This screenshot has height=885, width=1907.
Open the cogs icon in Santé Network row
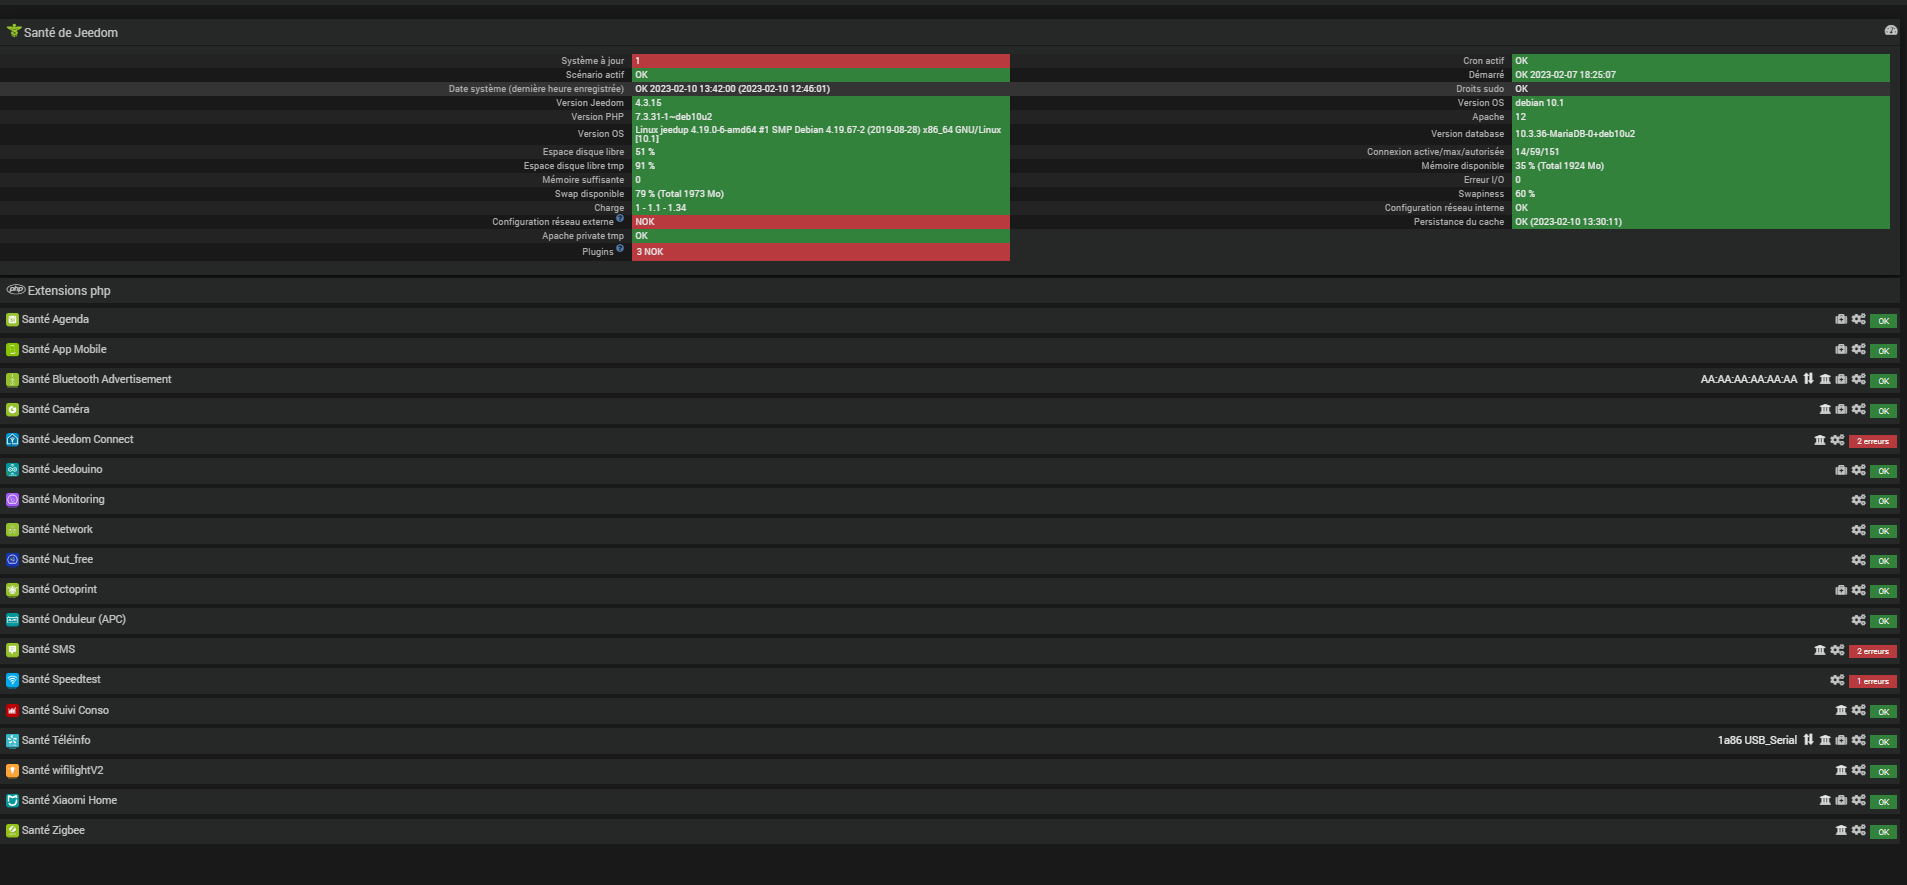click(x=1858, y=530)
